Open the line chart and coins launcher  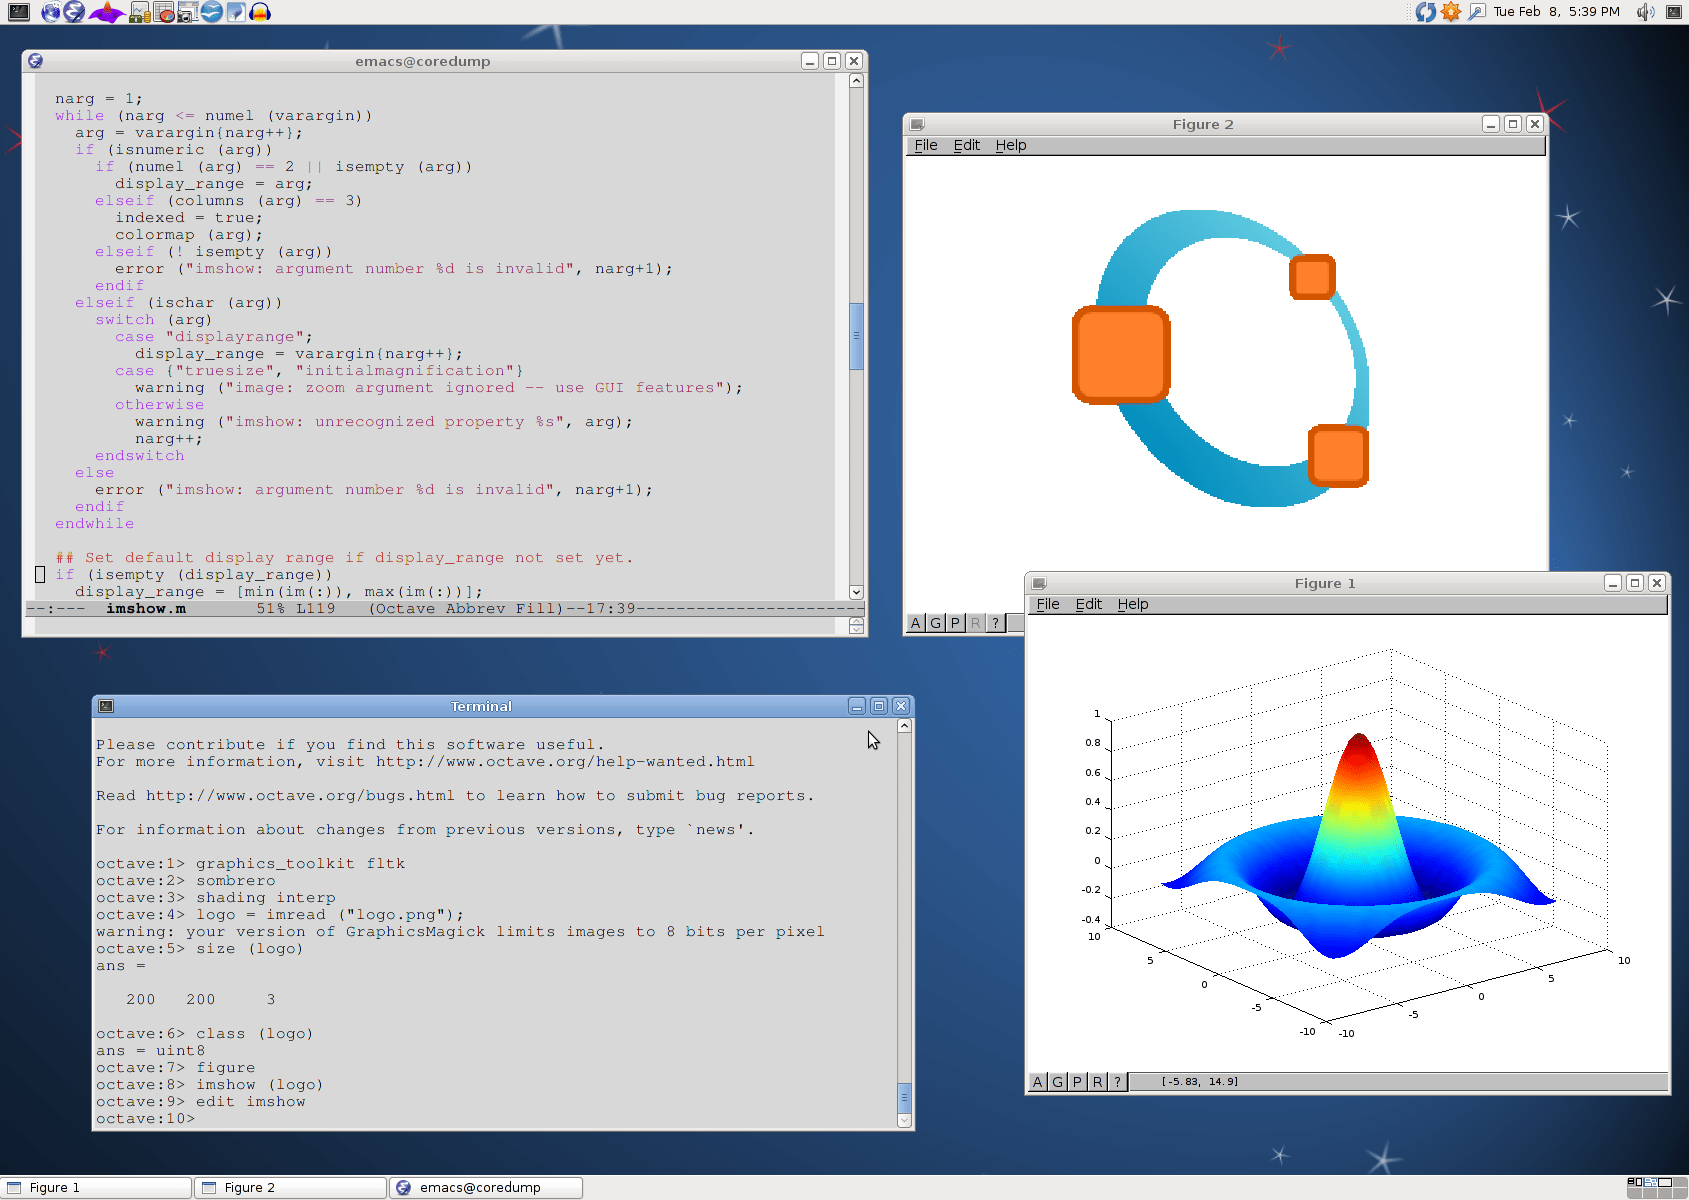pos(140,12)
